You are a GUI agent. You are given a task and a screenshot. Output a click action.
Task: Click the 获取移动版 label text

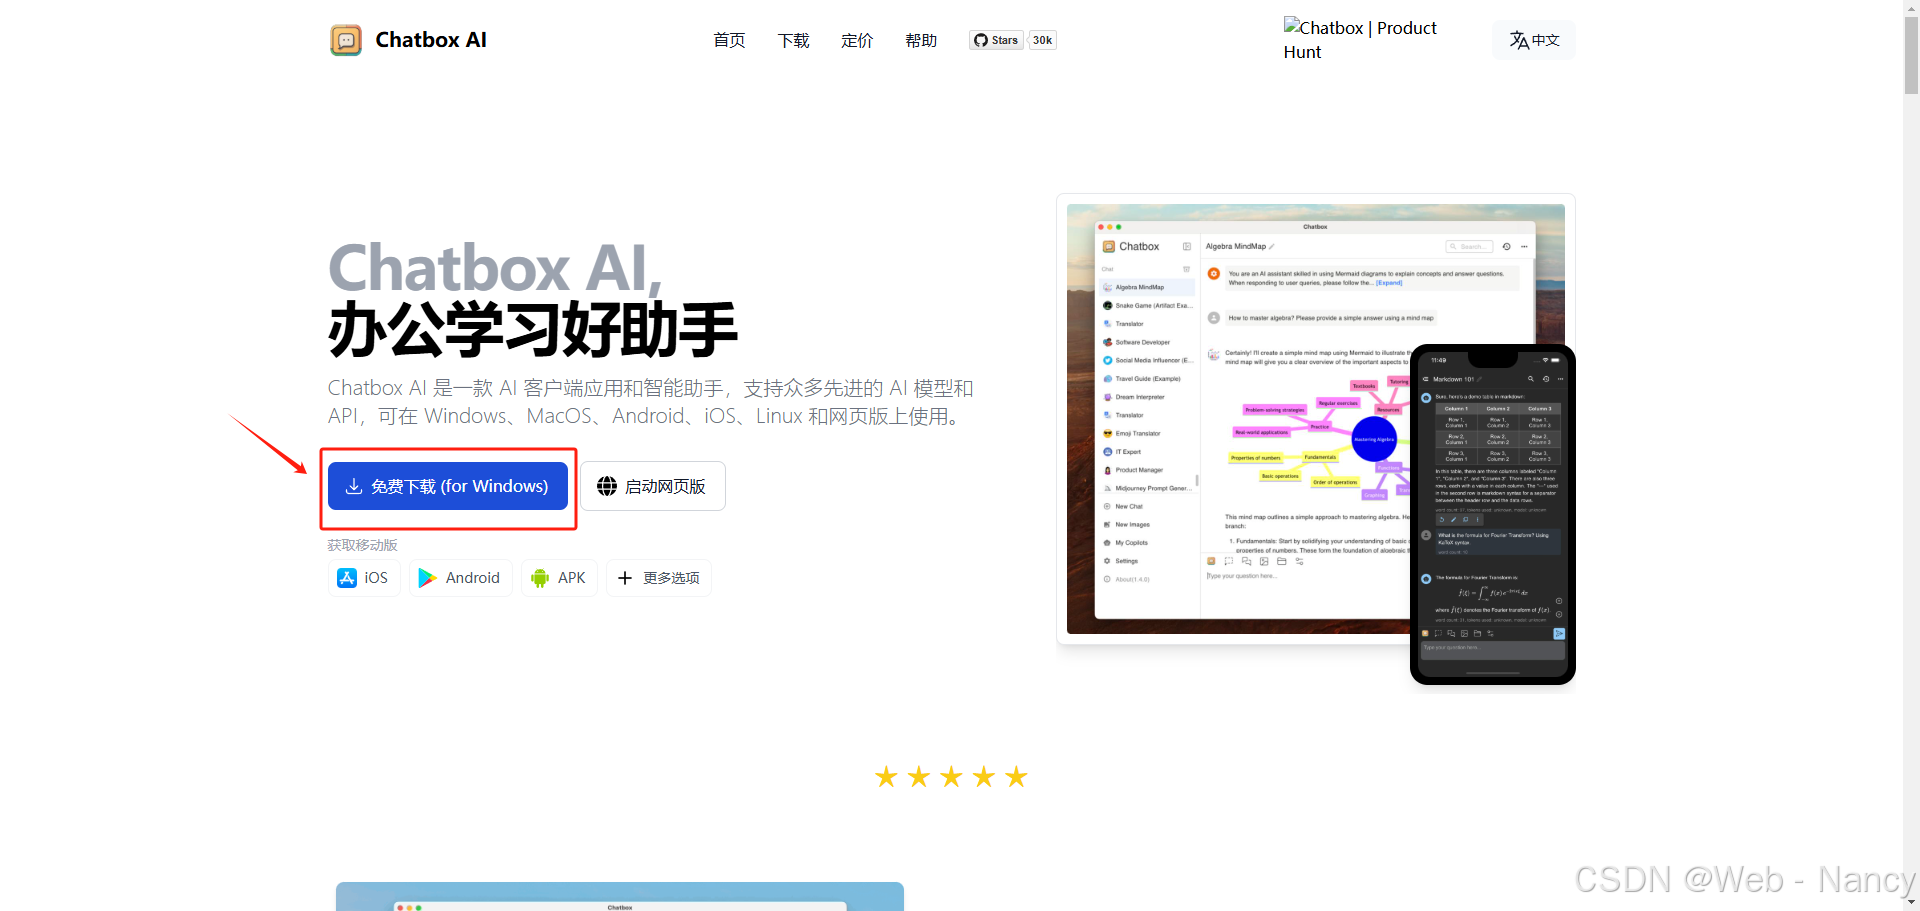[x=363, y=545]
